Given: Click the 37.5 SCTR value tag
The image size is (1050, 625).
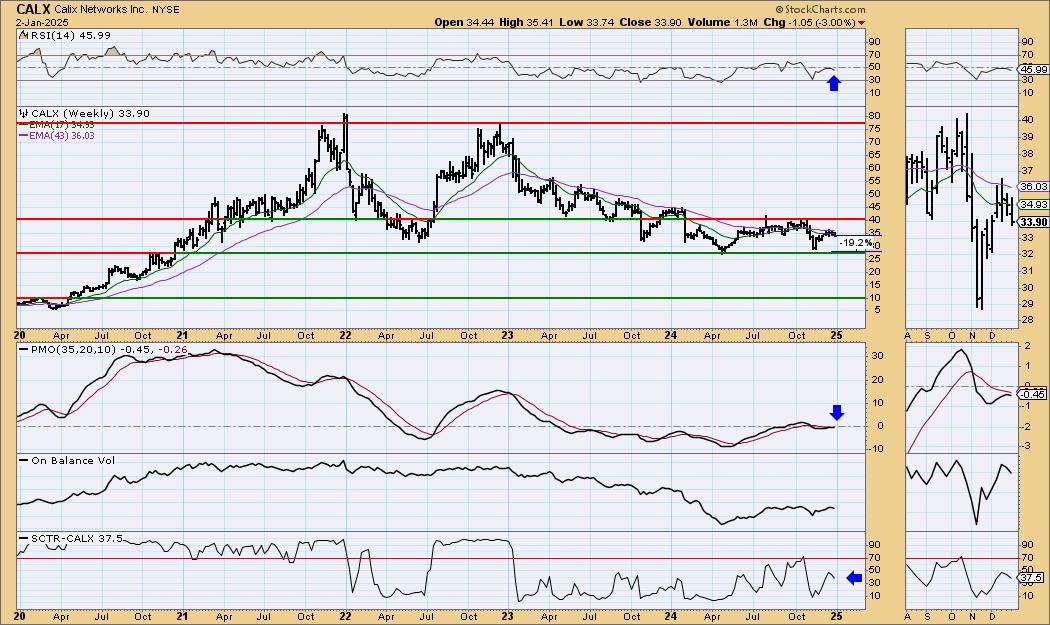Looking at the screenshot, I should [1031, 577].
